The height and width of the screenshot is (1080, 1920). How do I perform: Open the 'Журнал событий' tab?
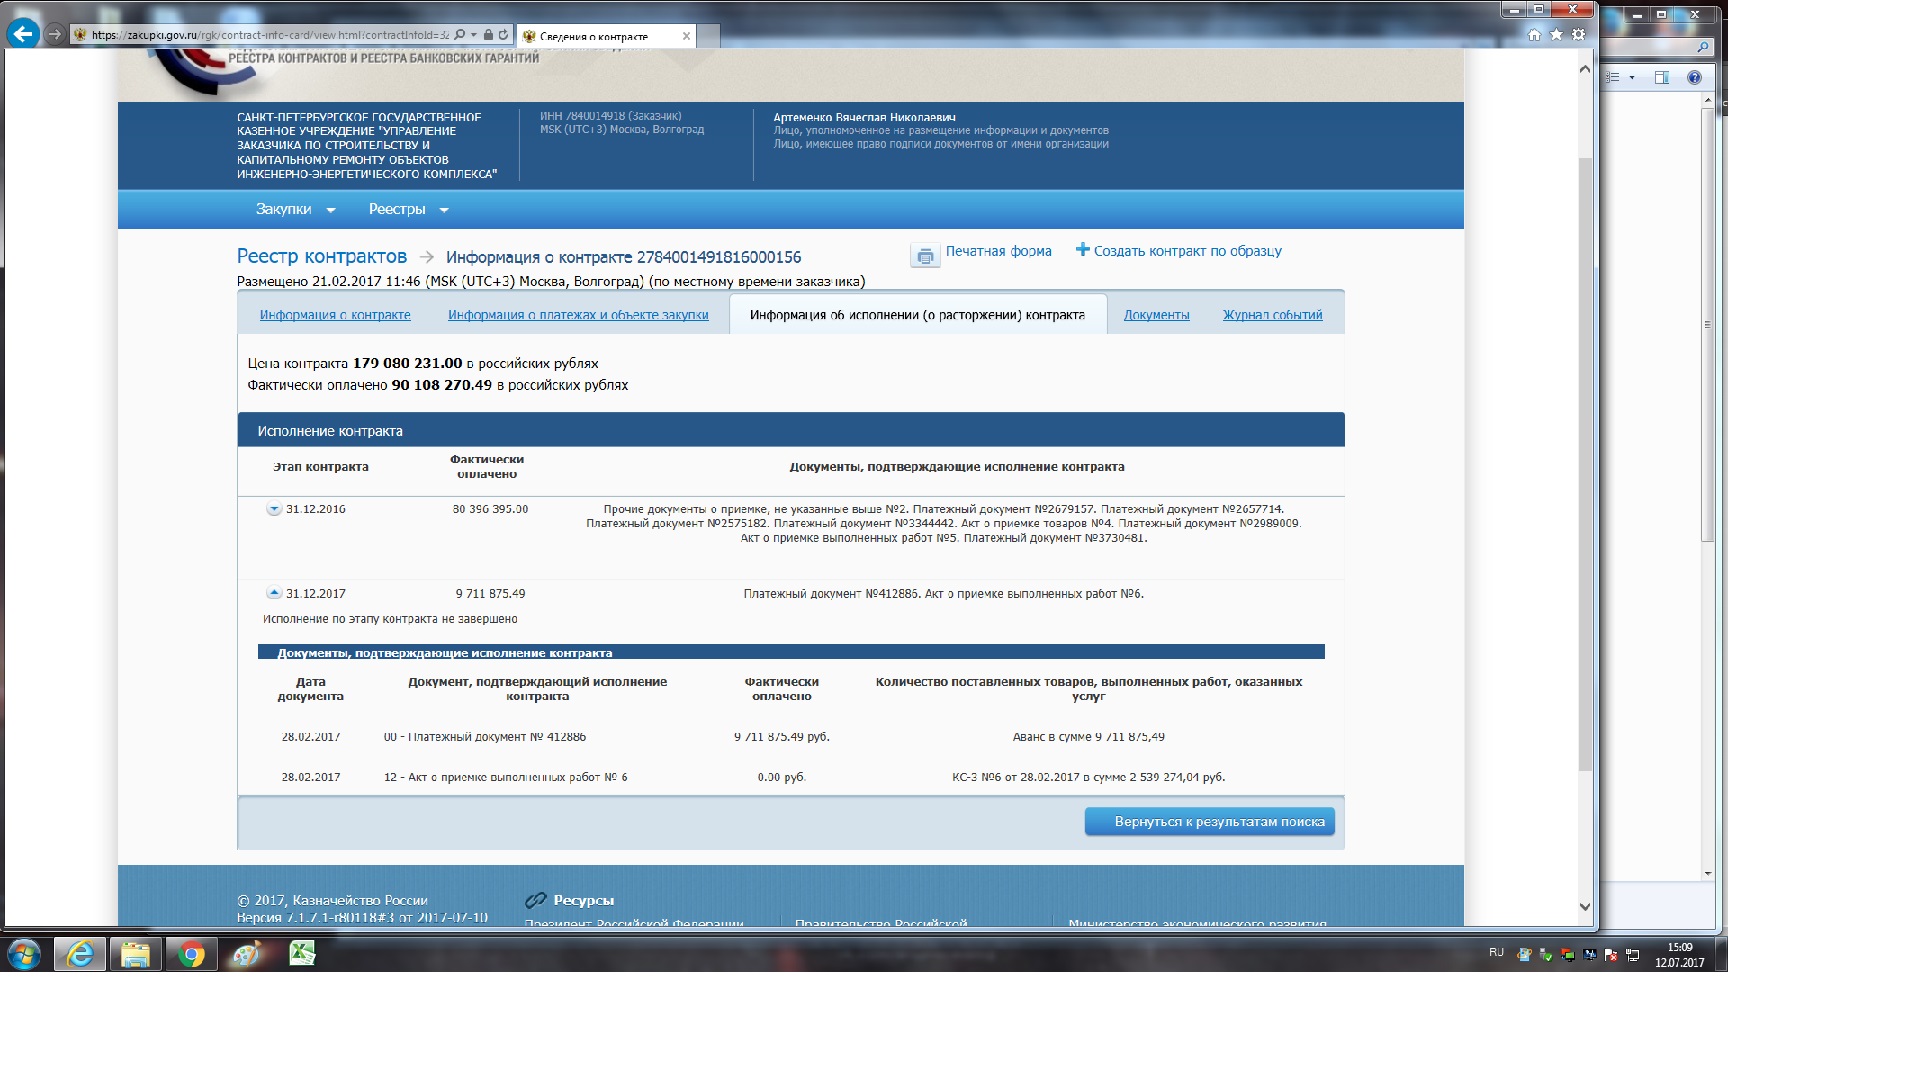pyautogui.click(x=1272, y=315)
